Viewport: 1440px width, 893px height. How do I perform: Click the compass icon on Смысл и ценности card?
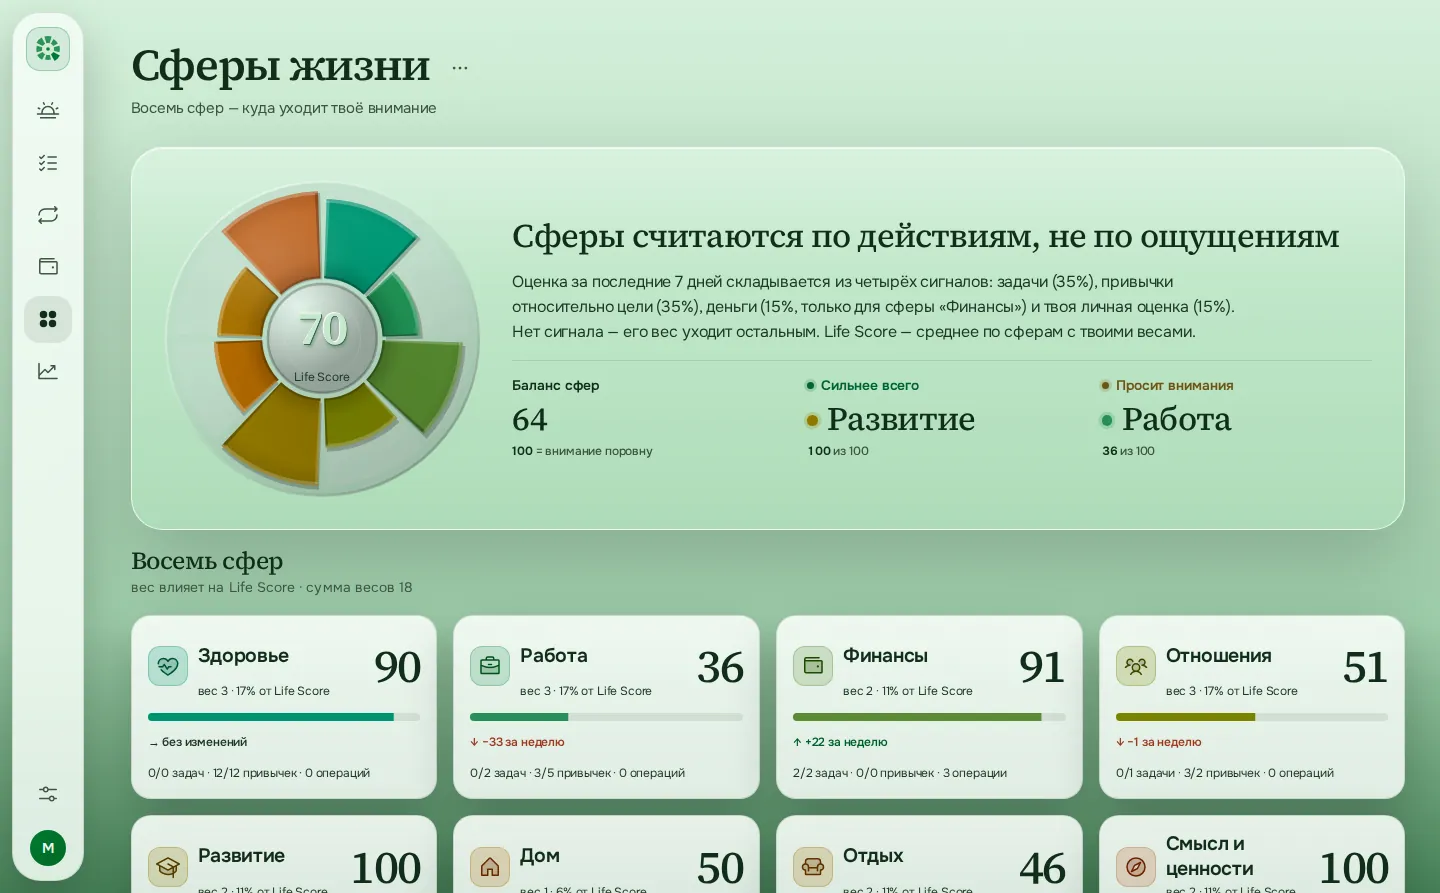click(1136, 867)
